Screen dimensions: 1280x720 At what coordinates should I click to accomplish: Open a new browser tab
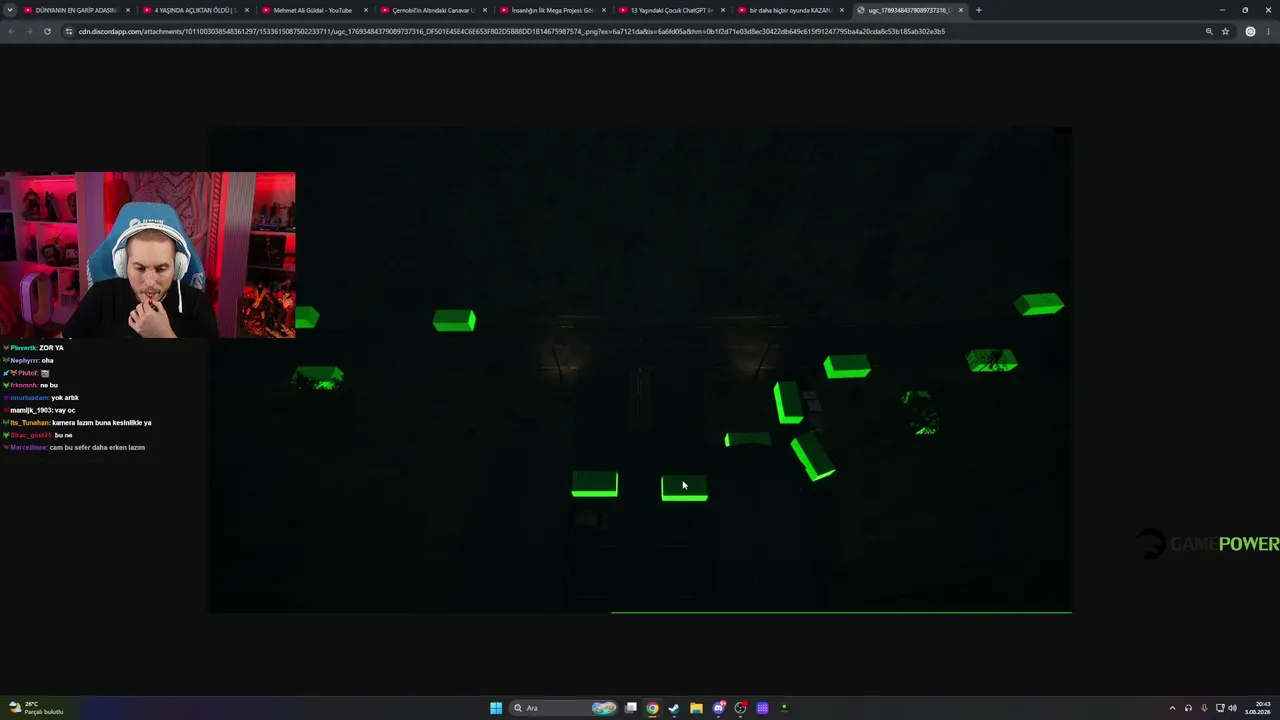[x=978, y=10]
